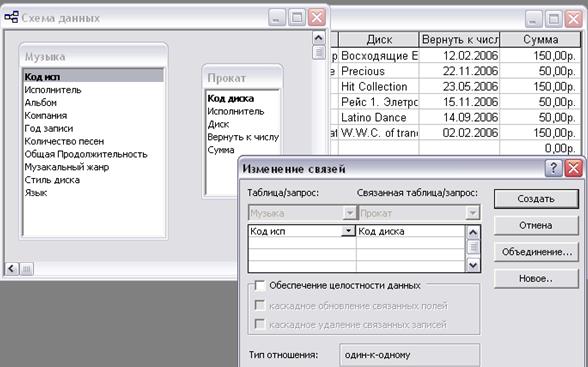Close the Изменение связей dialog
Screen dimensions: 588x367
point(574,168)
